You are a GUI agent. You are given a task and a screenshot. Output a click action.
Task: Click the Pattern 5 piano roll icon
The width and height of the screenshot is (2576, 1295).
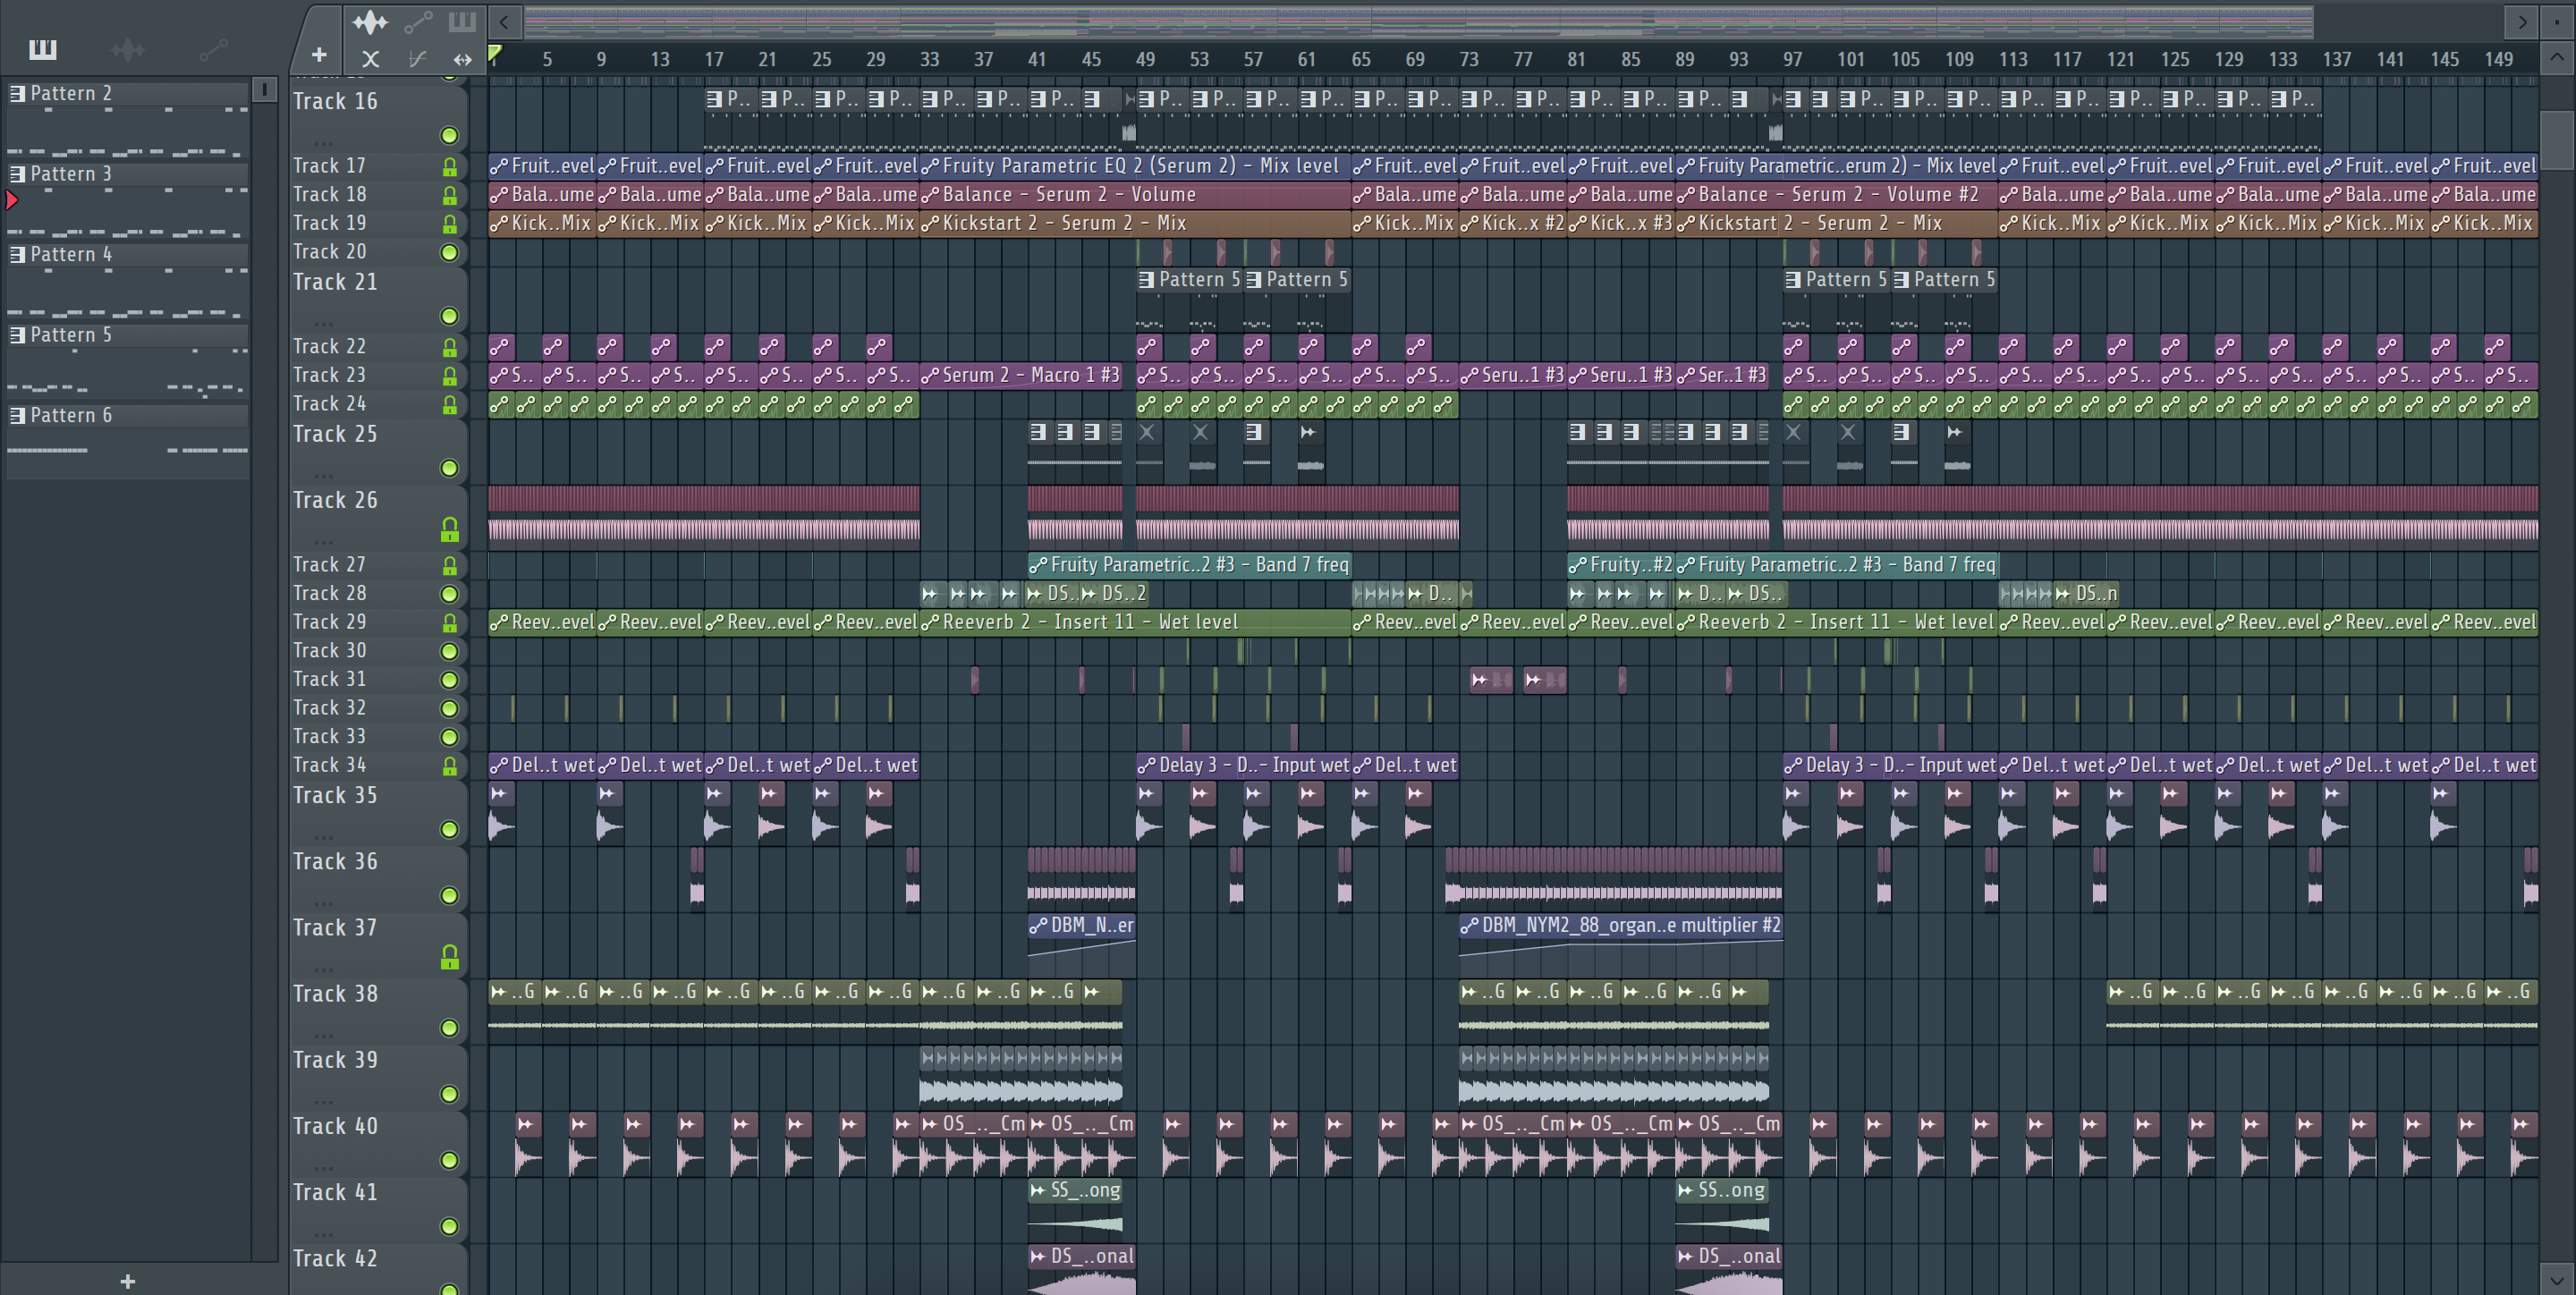18,335
